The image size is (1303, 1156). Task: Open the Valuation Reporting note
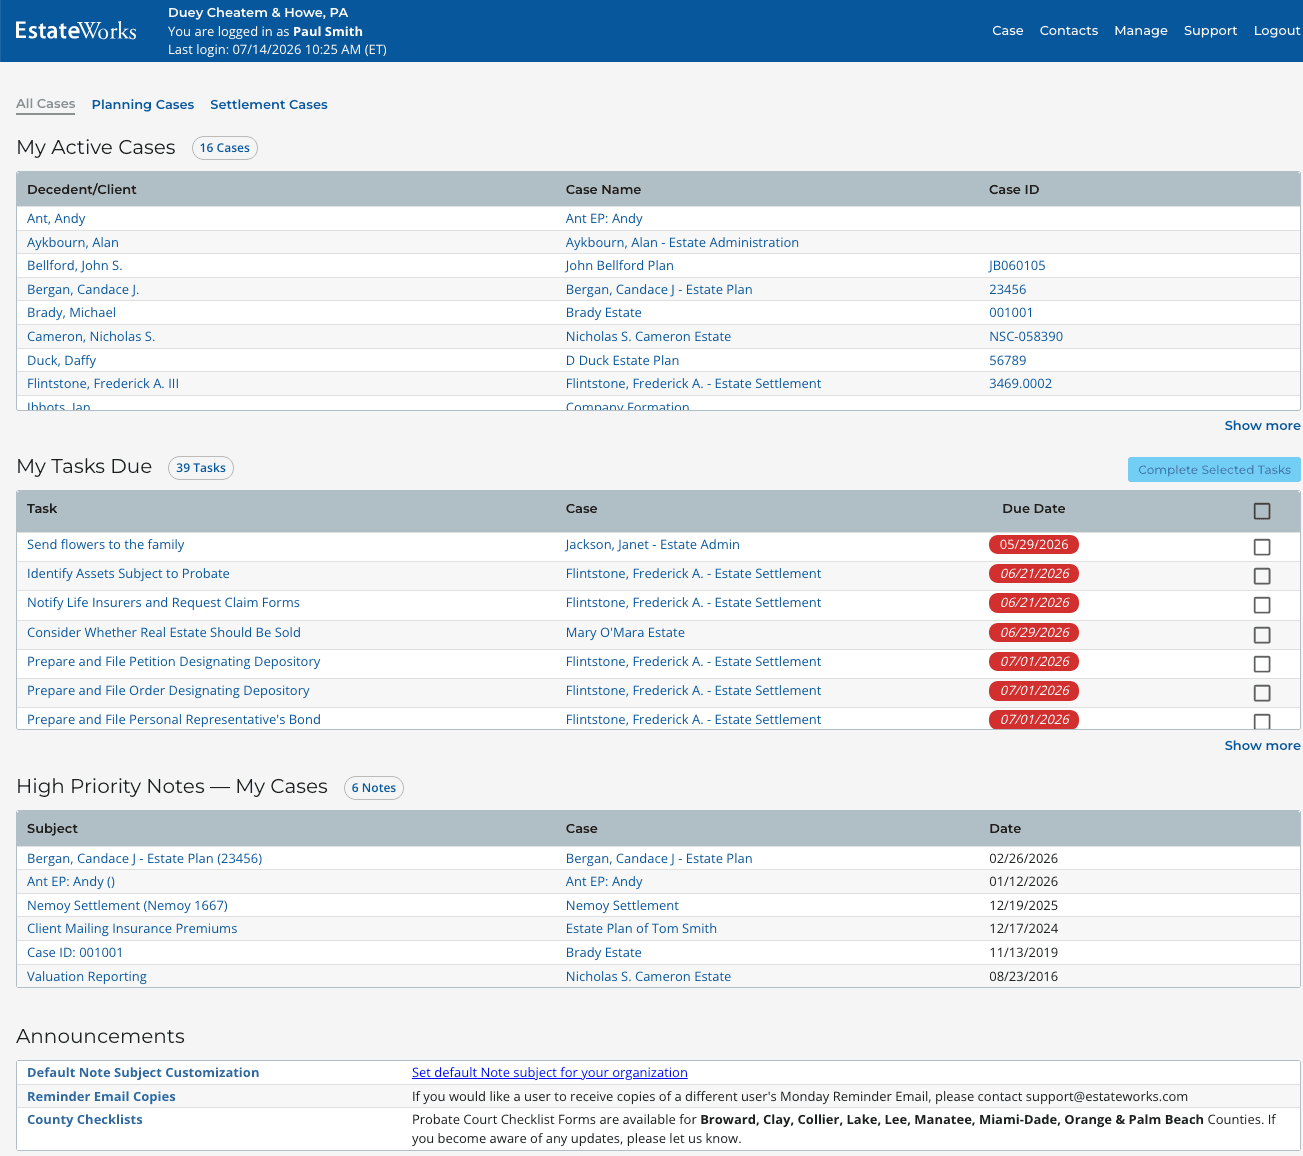87,976
